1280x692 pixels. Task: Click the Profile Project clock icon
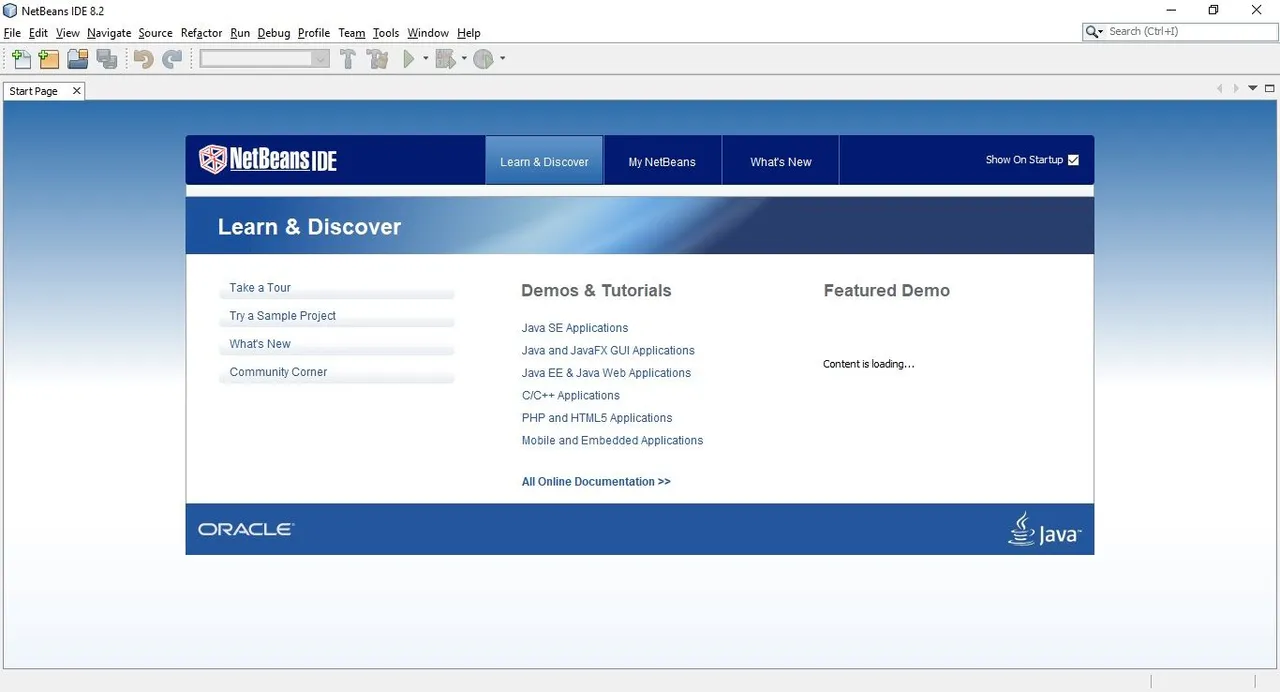484,59
